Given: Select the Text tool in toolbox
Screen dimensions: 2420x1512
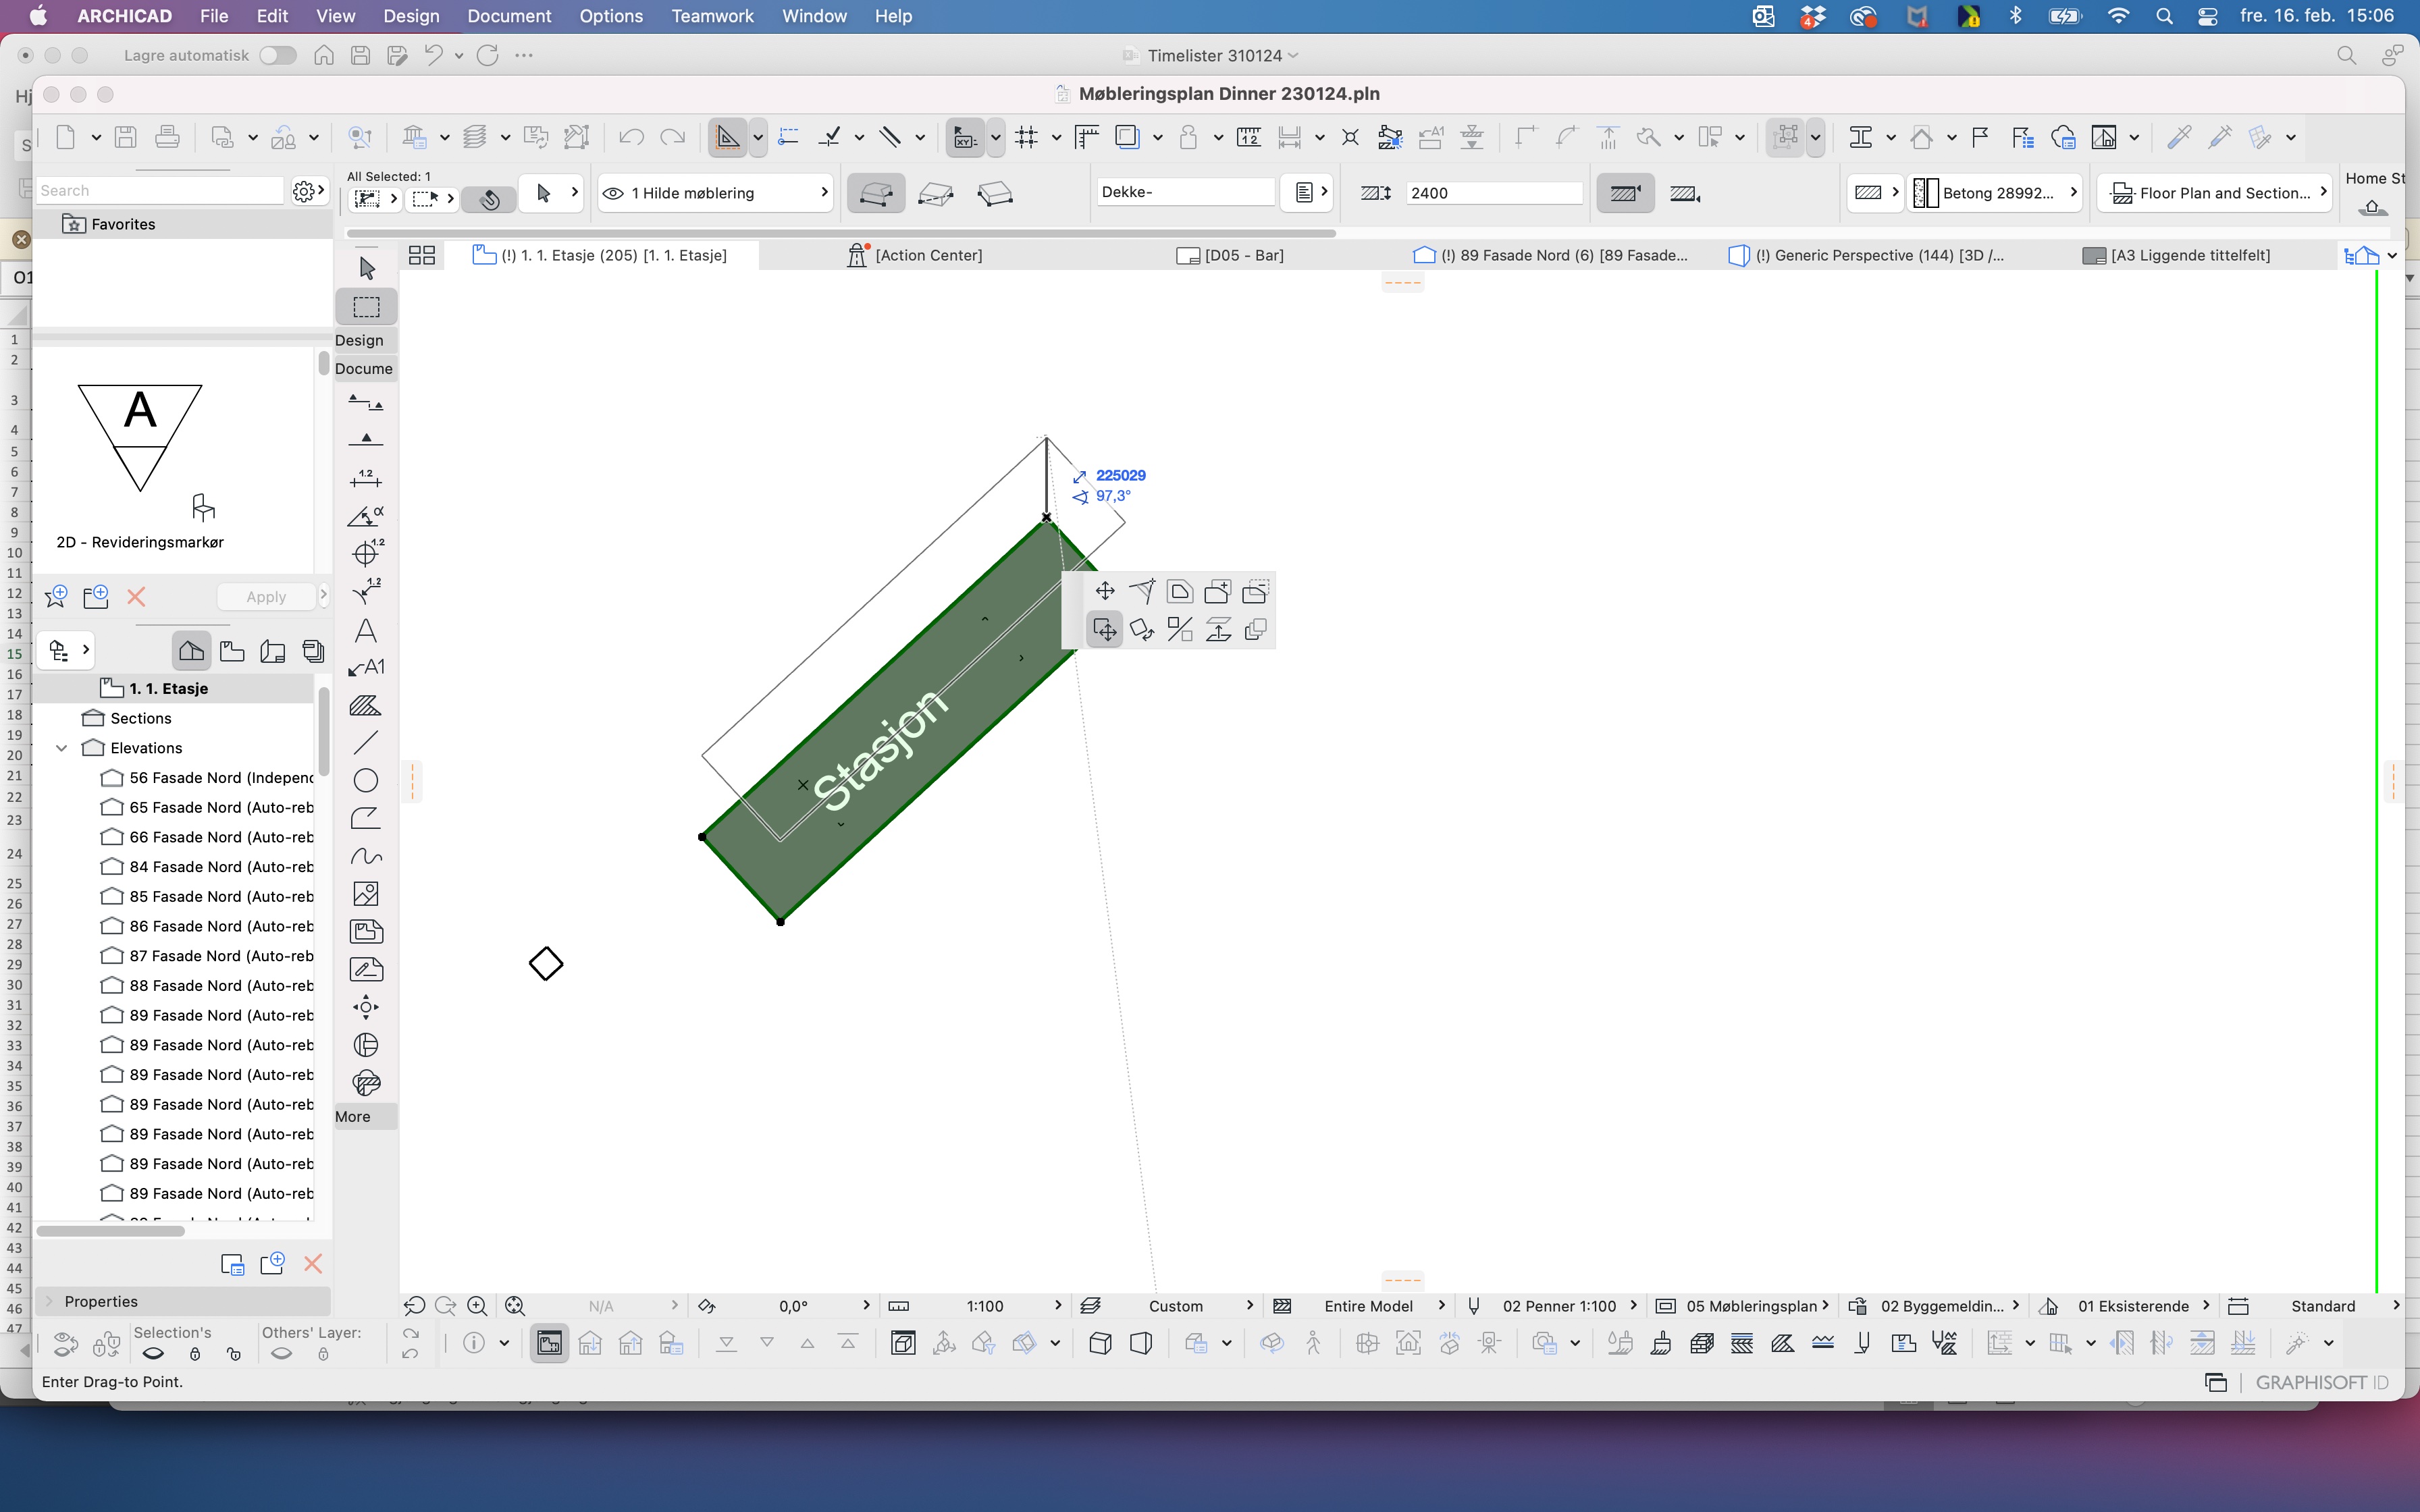Looking at the screenshot, I should 366,631.
